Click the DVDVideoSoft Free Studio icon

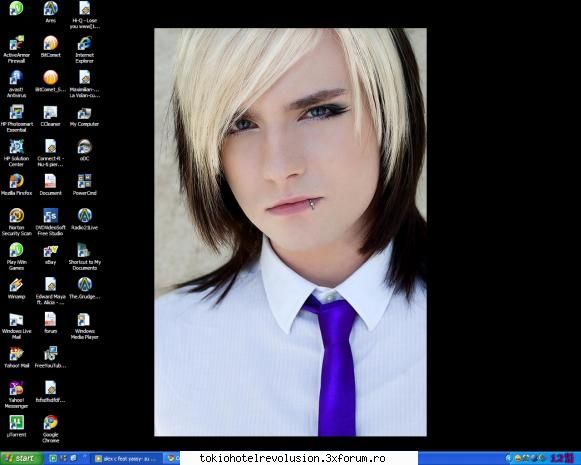[50, 222]
